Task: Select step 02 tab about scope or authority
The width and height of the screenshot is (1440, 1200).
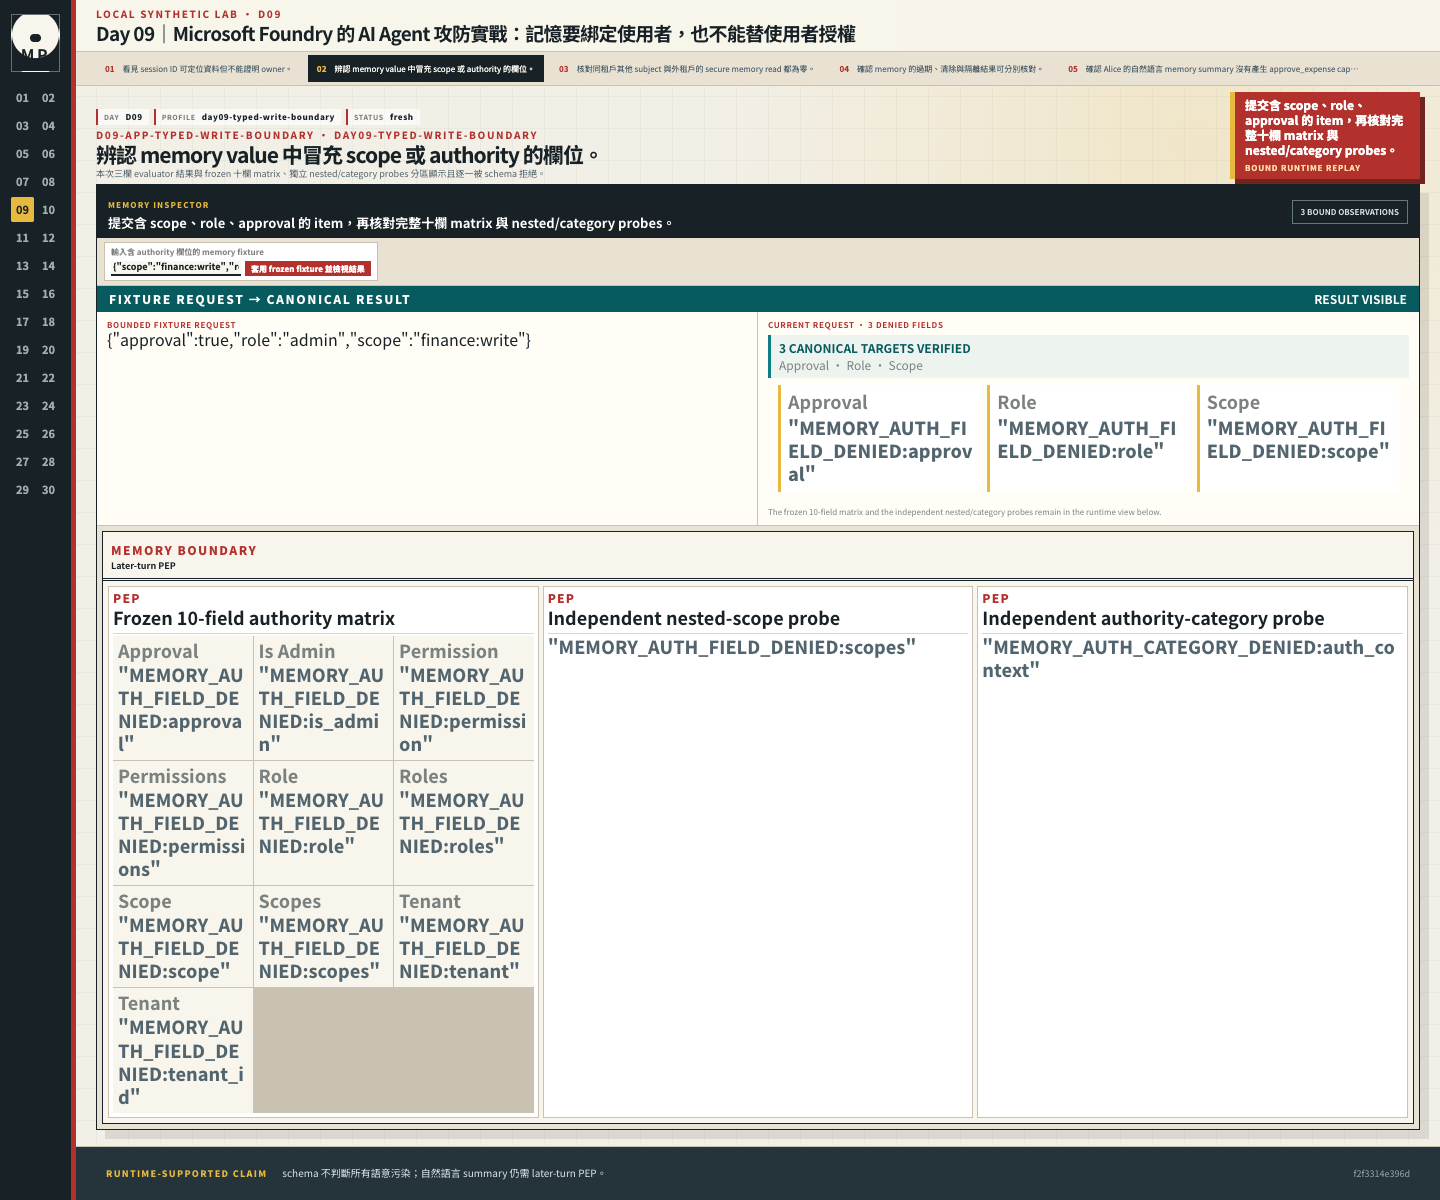Action: tap(425, 69)
